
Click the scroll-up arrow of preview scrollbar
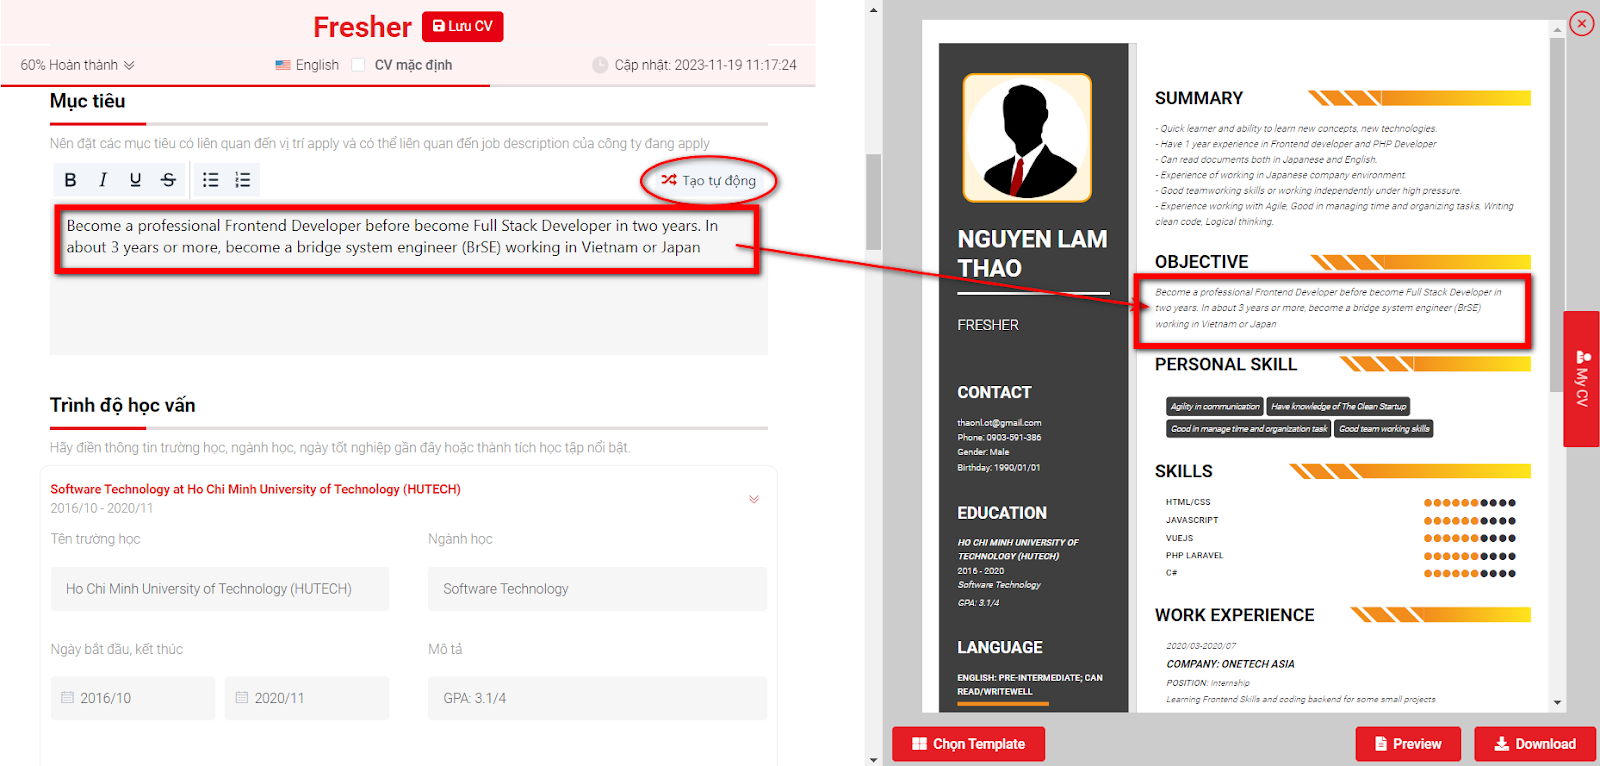pos(1557,30)
